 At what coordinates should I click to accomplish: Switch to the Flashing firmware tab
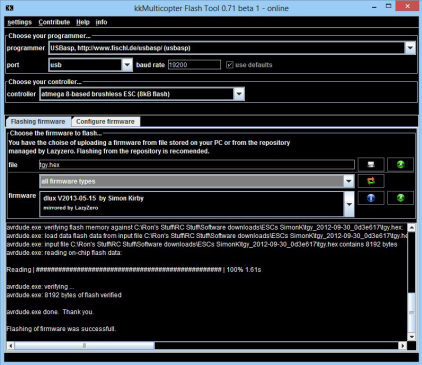(38, 122)
